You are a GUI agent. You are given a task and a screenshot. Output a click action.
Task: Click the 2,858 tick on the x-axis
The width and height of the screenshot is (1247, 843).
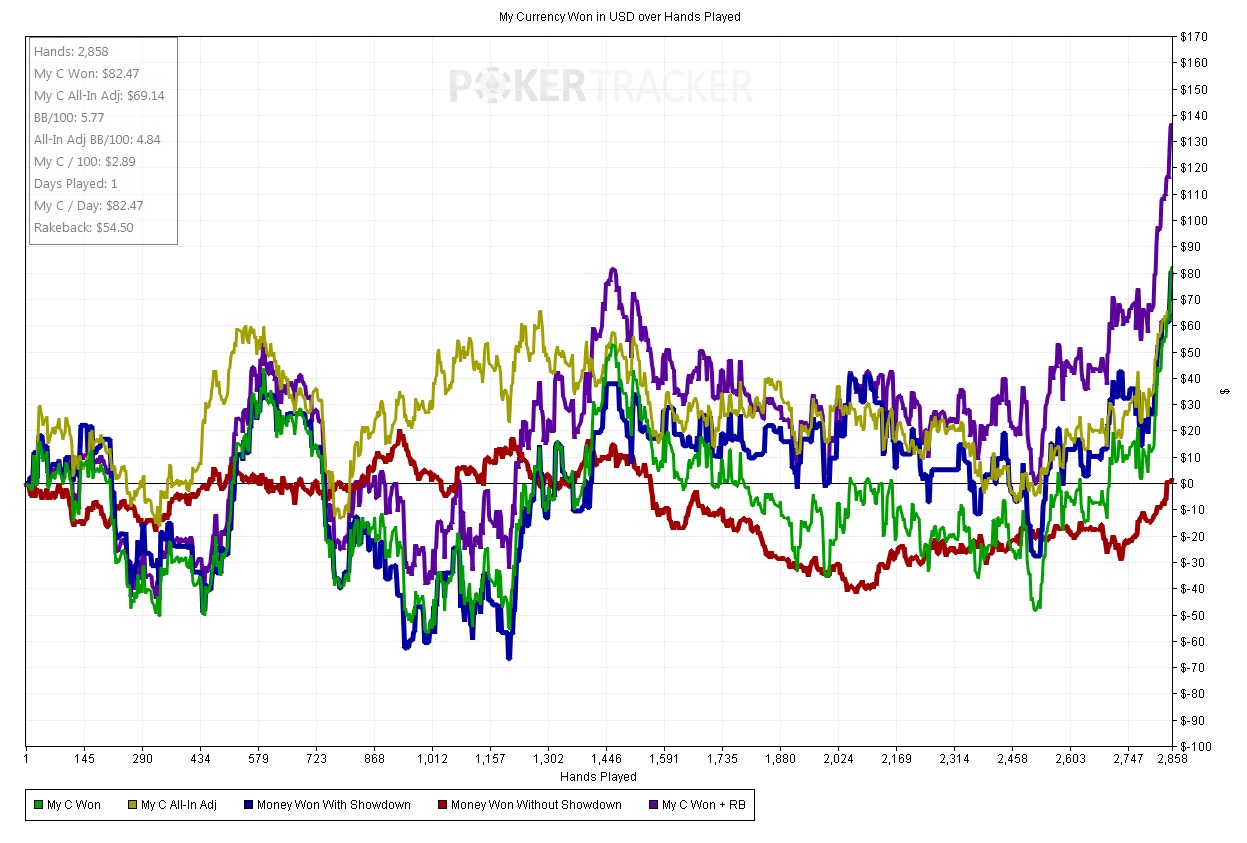pos(1172,759)
